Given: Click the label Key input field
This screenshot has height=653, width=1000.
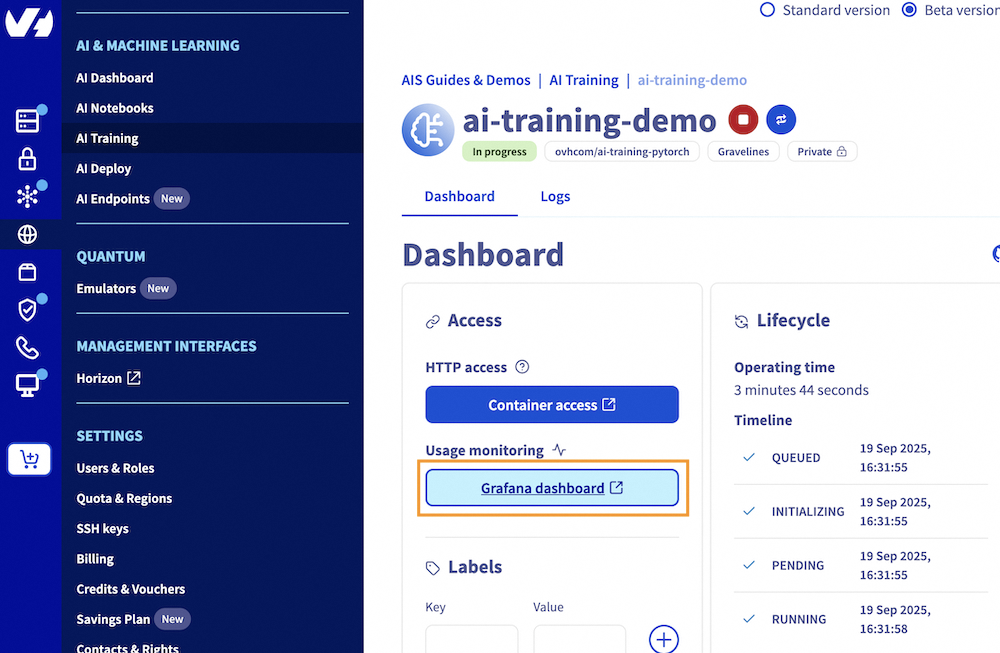Looking at the screenshot, I should tap(471, 640).
